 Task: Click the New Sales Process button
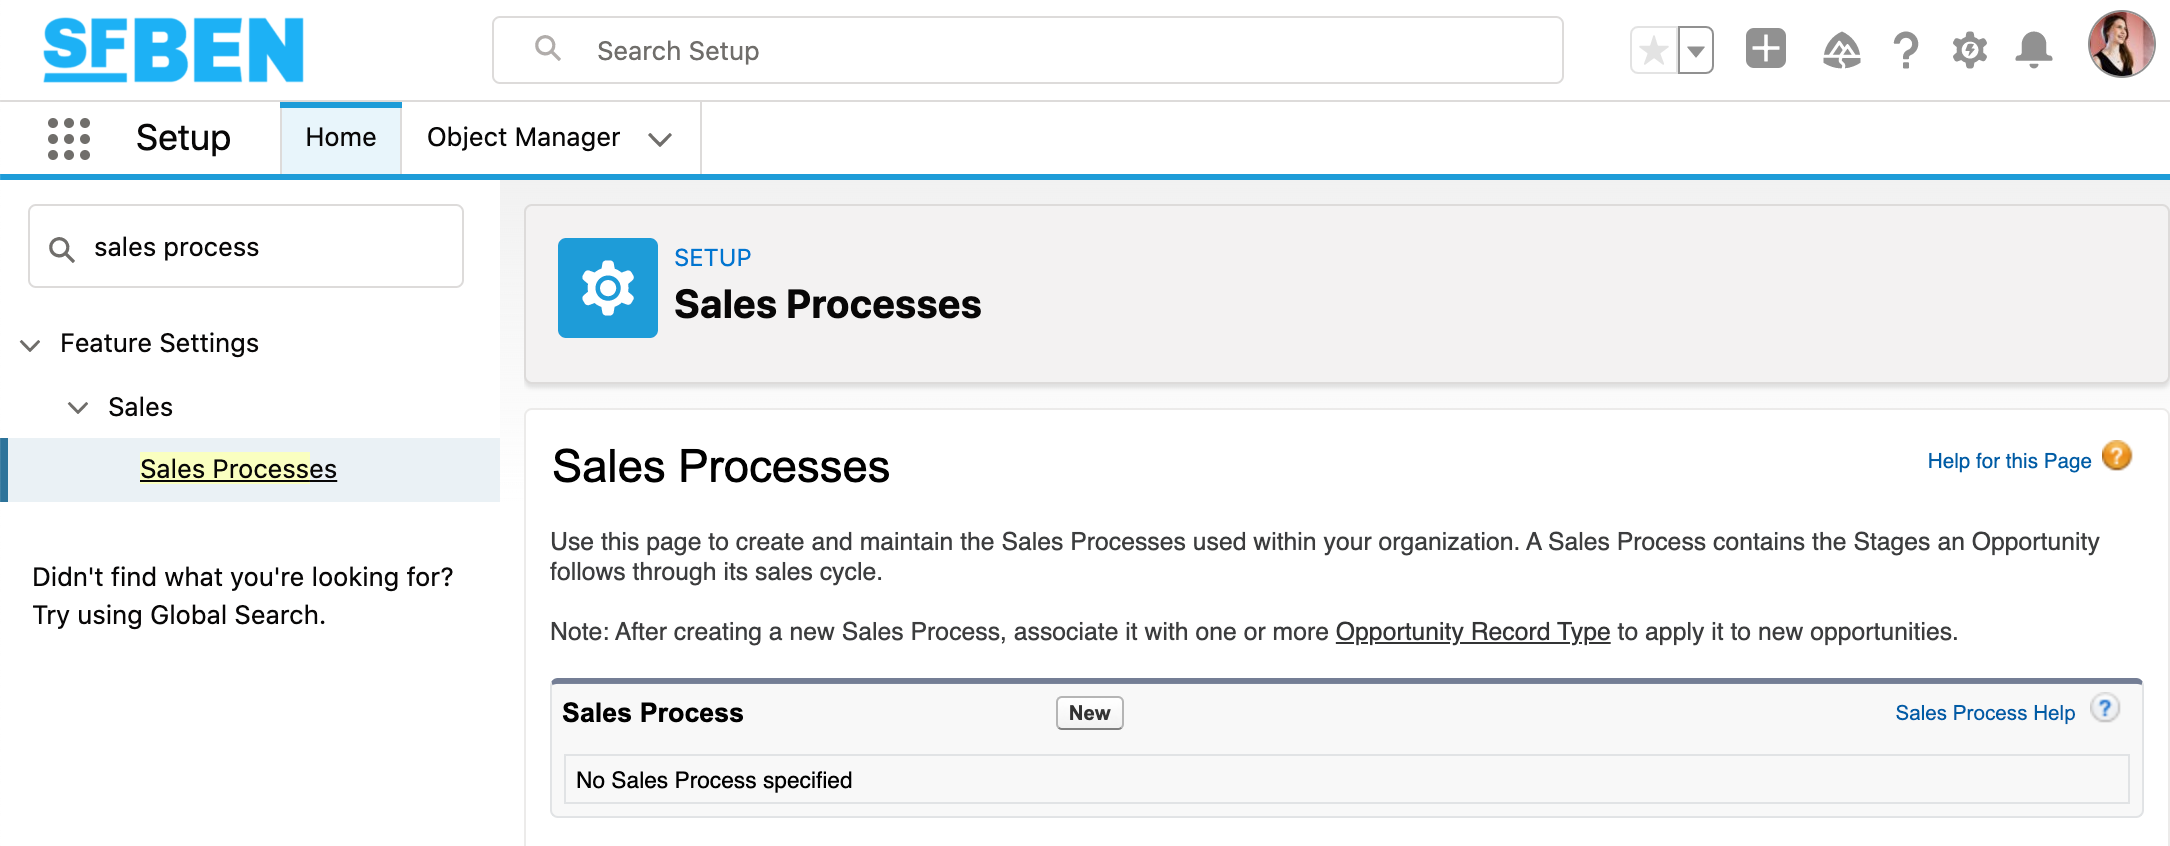pyautogui.click(x=1088, y=712)
